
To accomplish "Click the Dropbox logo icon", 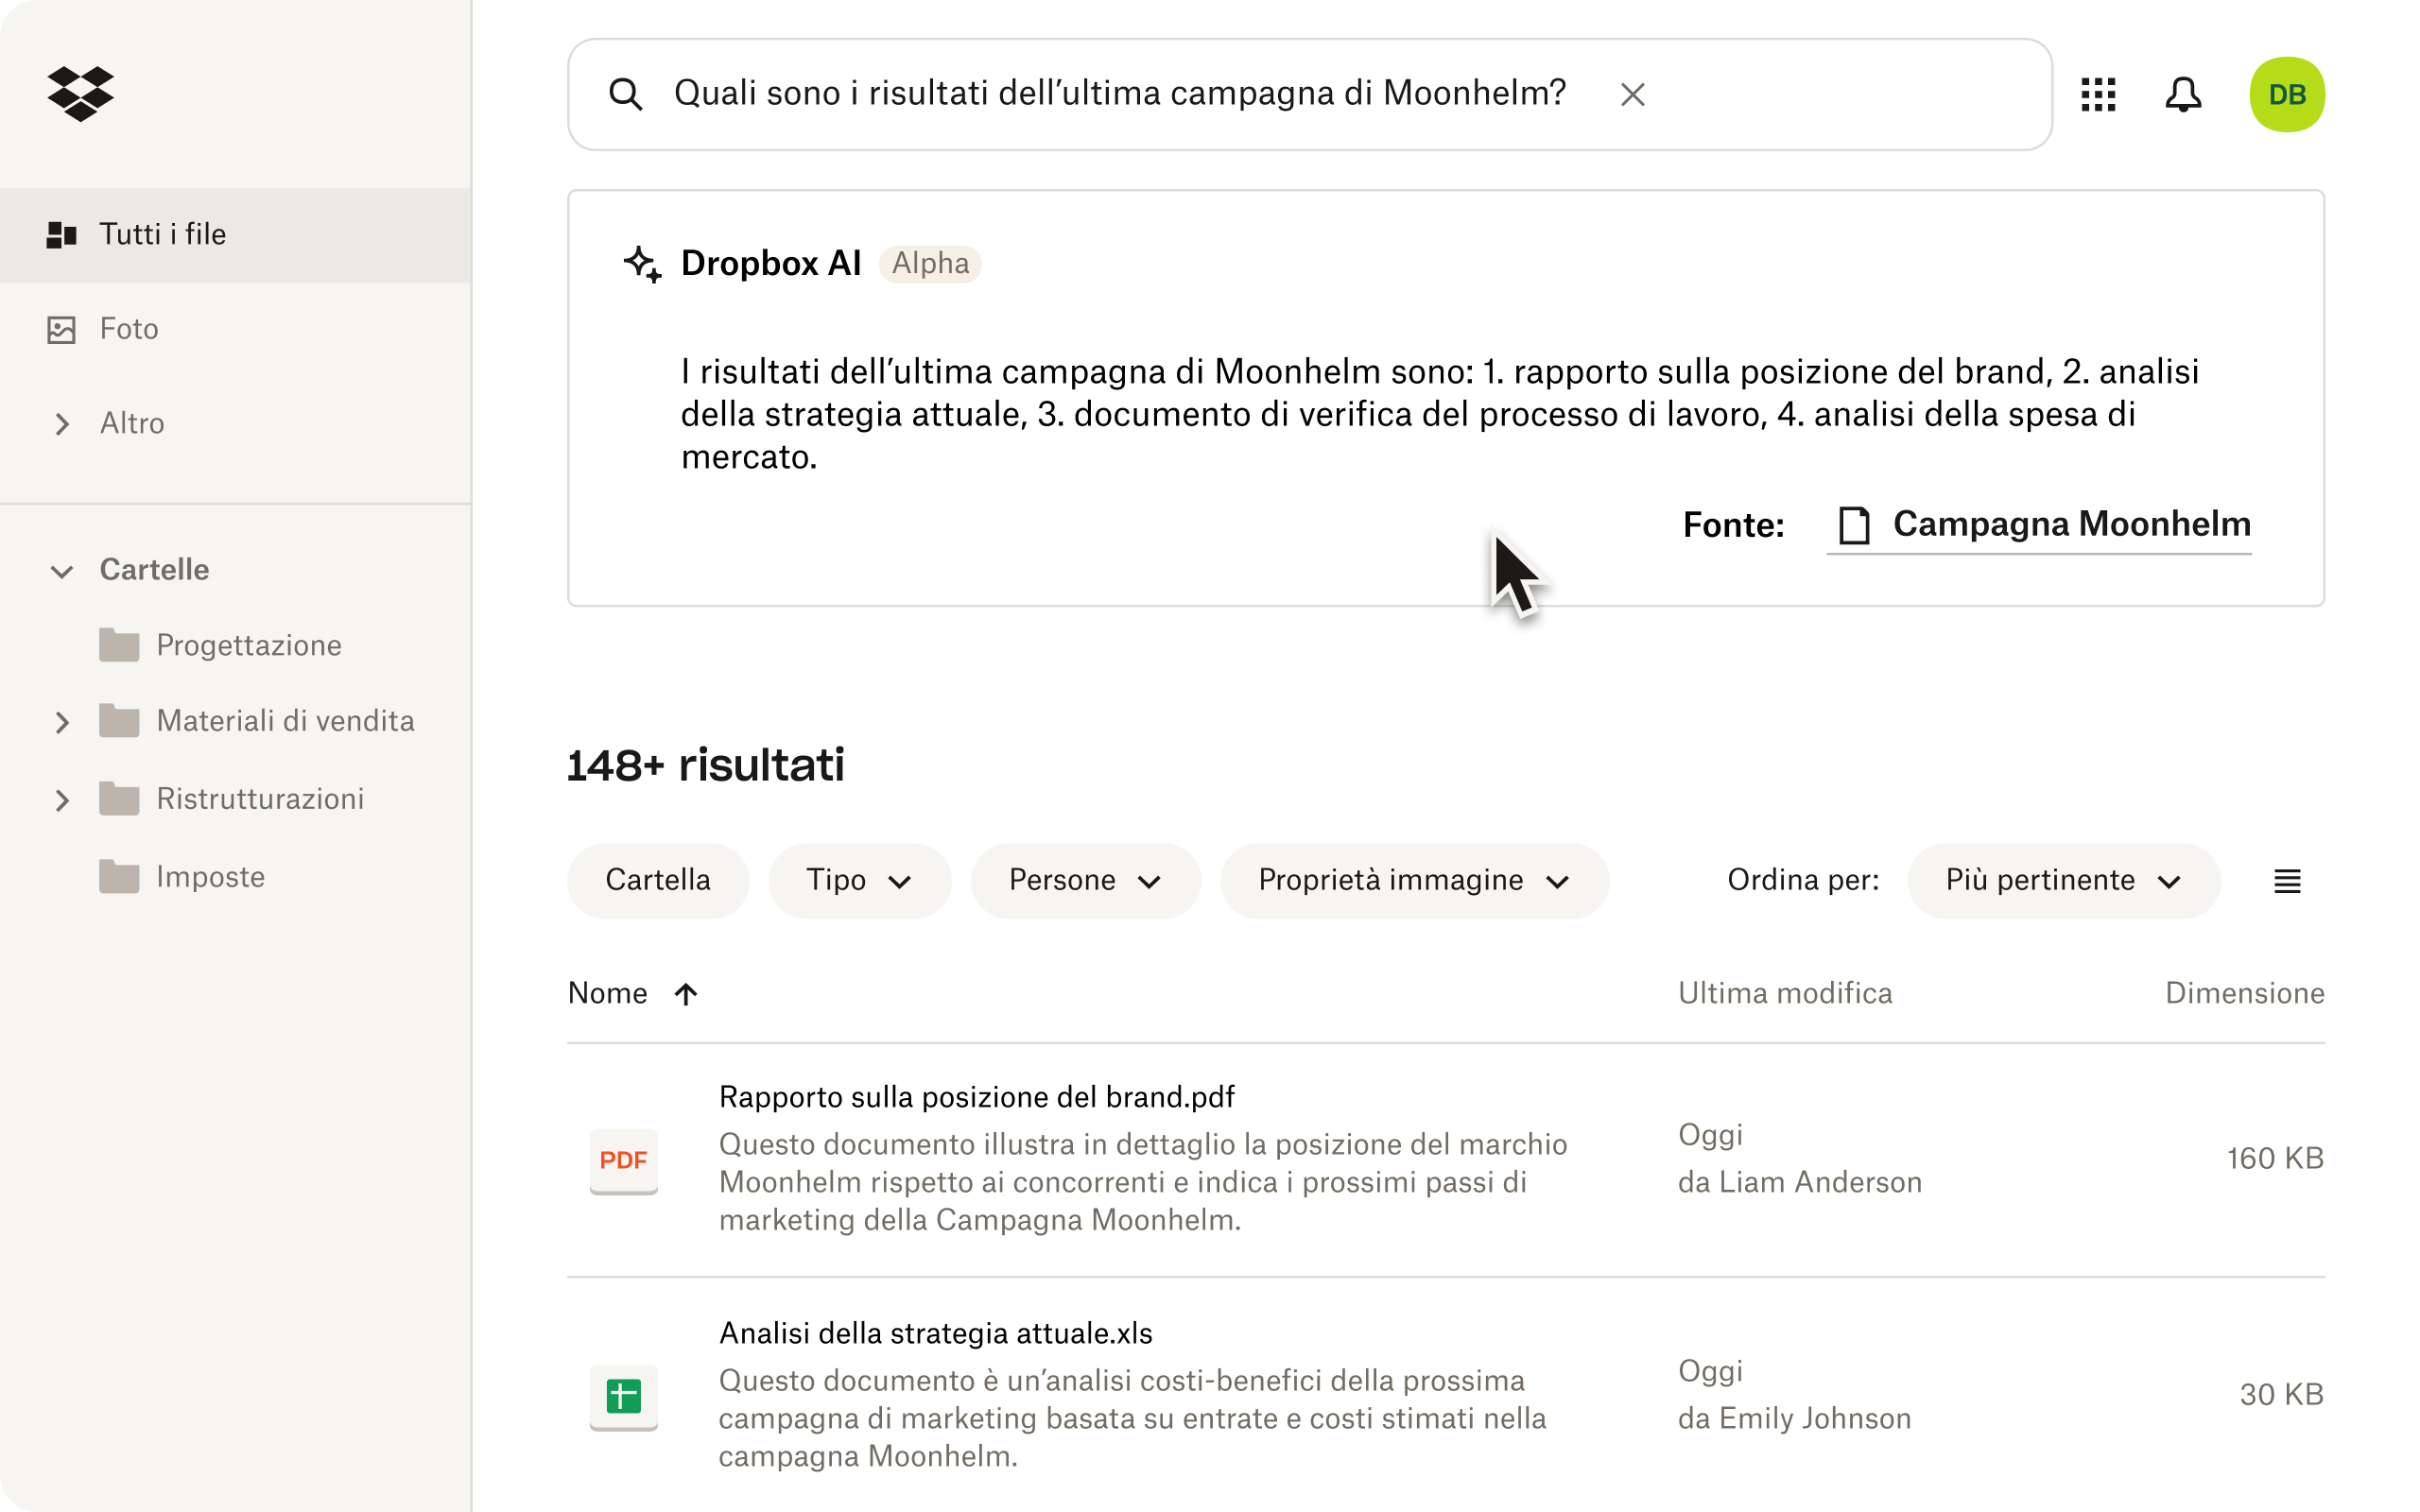I will 80,94.
